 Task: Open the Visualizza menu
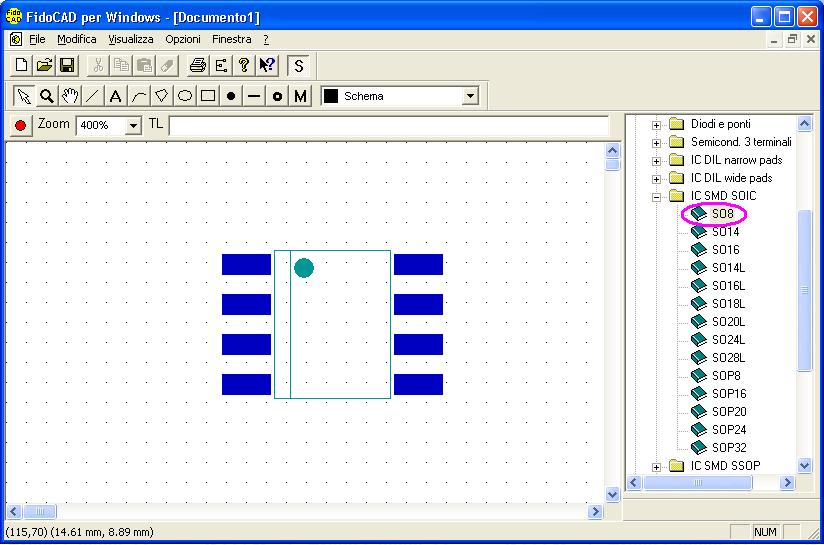pyautogui.click(x=131, y=39)
